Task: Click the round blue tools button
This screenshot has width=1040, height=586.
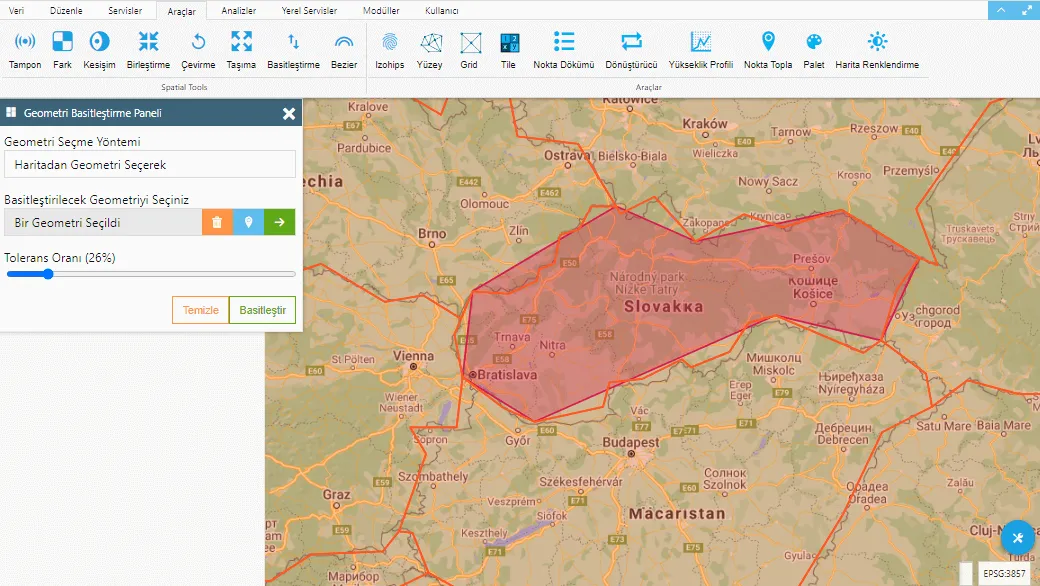Action: [1017, 538]
